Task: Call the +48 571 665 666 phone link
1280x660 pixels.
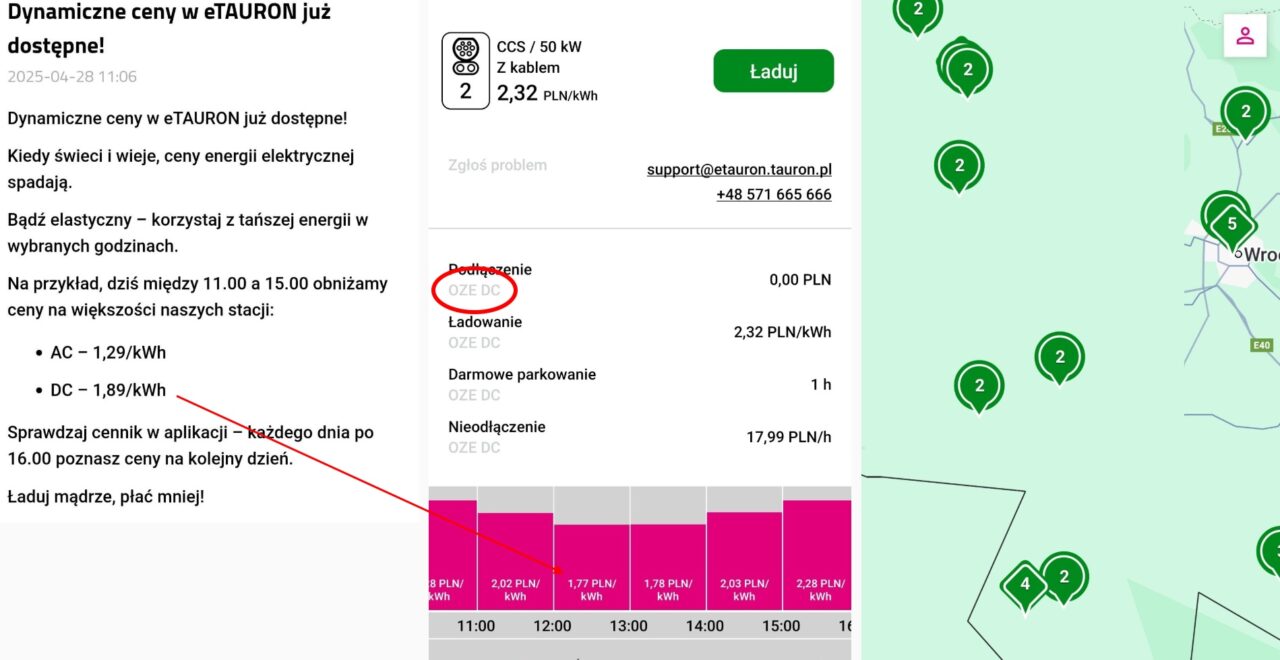Action: [x=774, y=194]
